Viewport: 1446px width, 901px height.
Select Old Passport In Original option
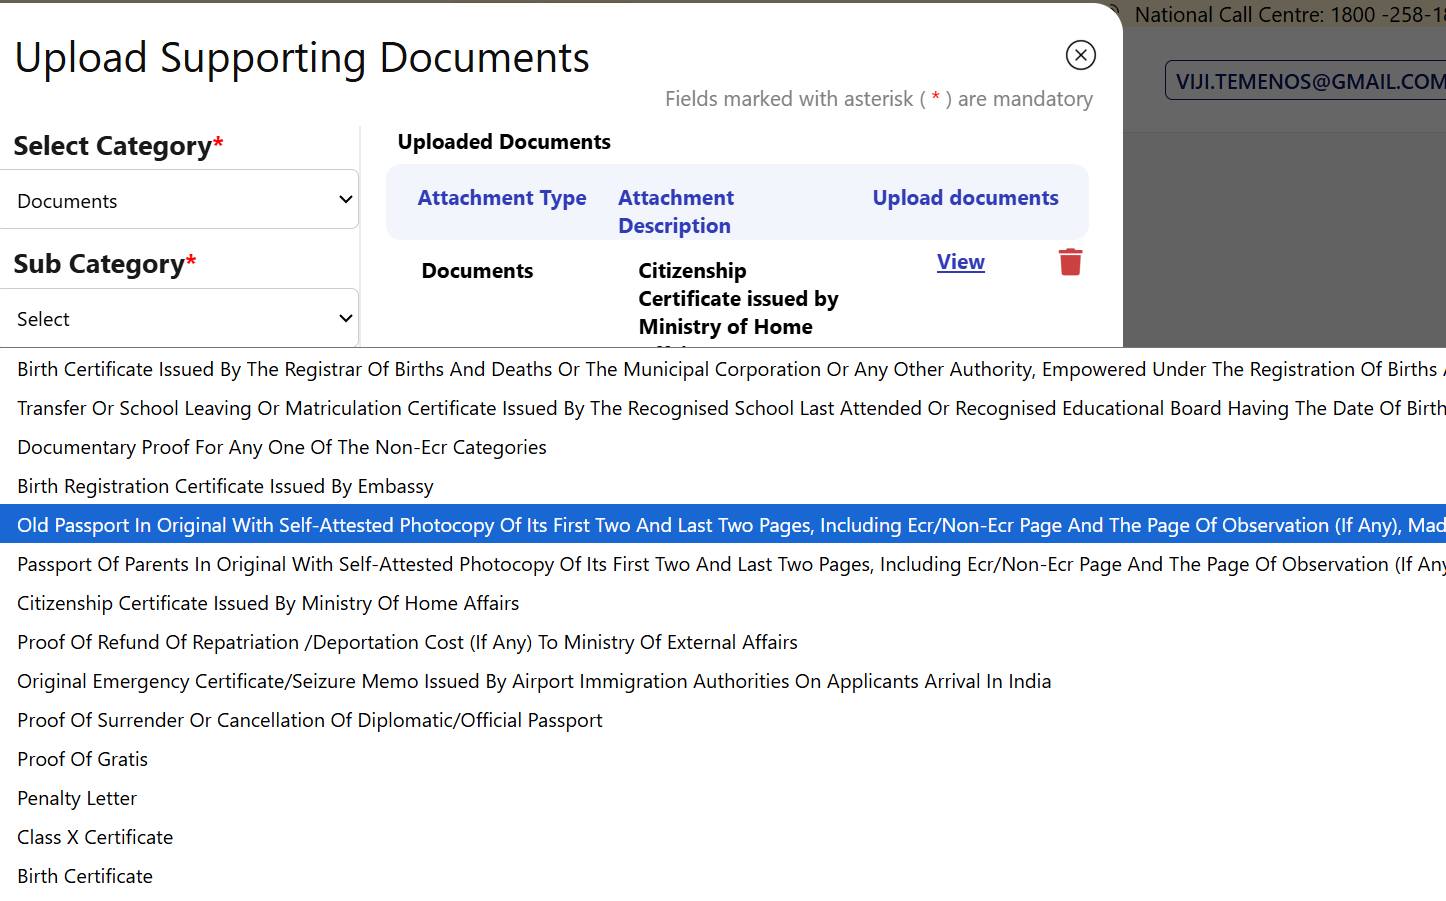[x=723, y=525]
